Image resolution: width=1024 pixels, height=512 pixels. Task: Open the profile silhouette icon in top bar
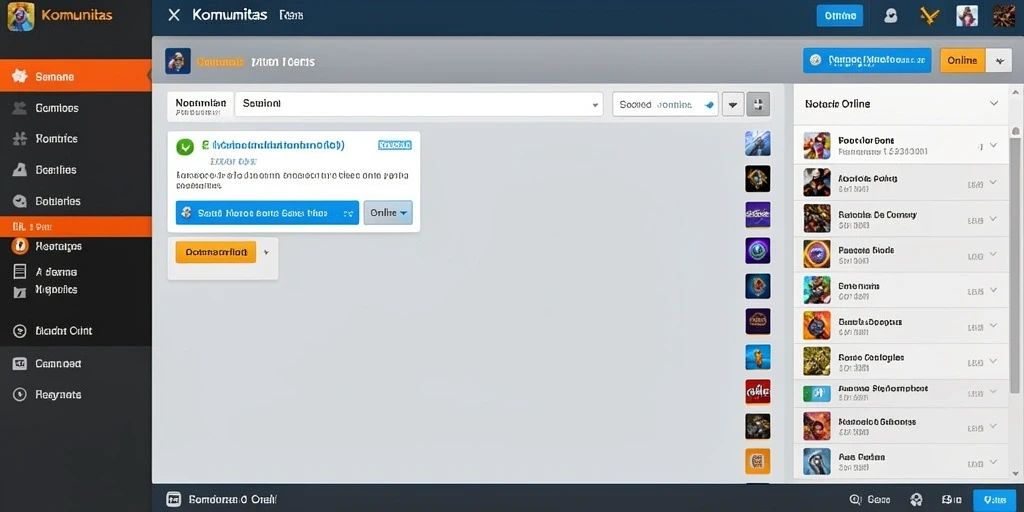click(x=890, y=16)
